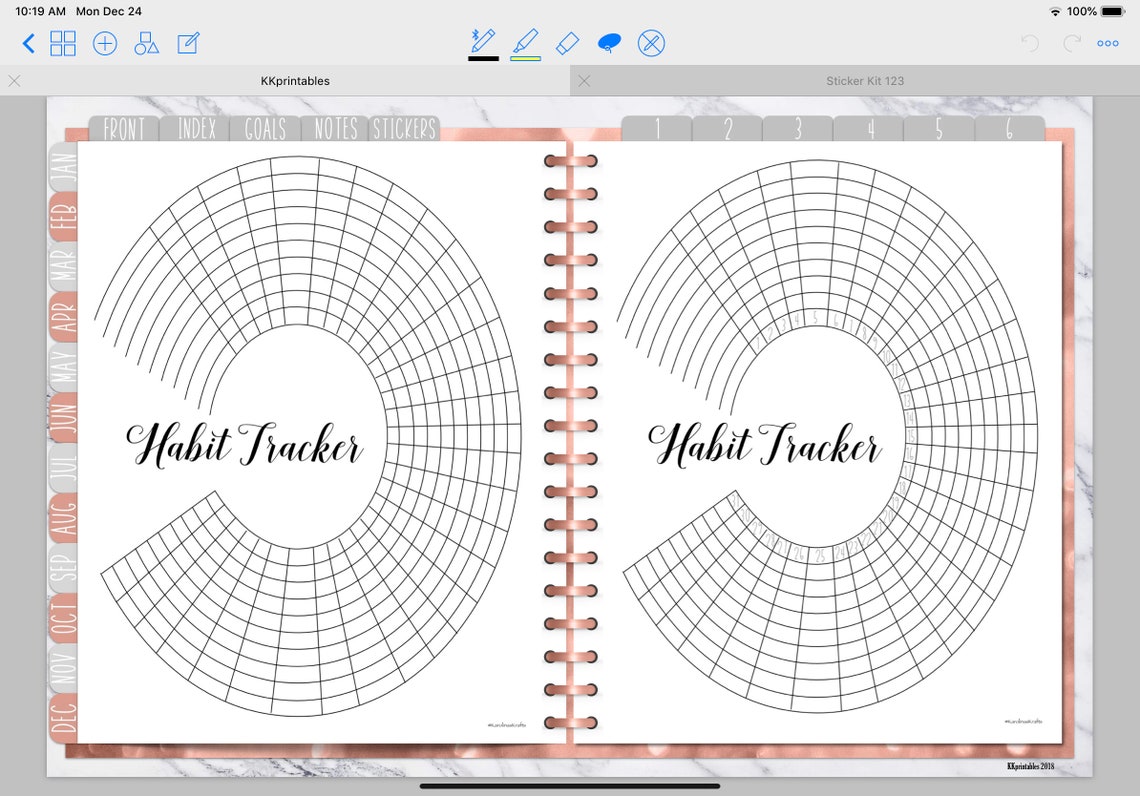Open more options with three dots

[1107, 43]
